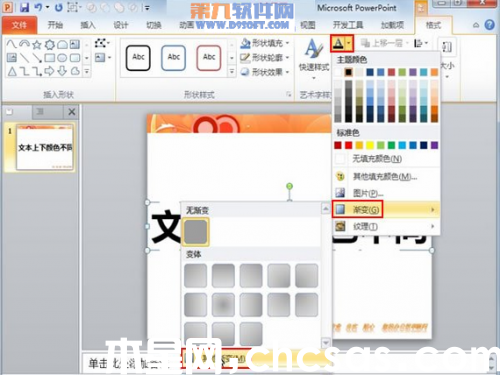500x375 pixels.
Task: Select the Arc shape in the shapes gallery
Action: pyautogui.click(x=24, y=44)
